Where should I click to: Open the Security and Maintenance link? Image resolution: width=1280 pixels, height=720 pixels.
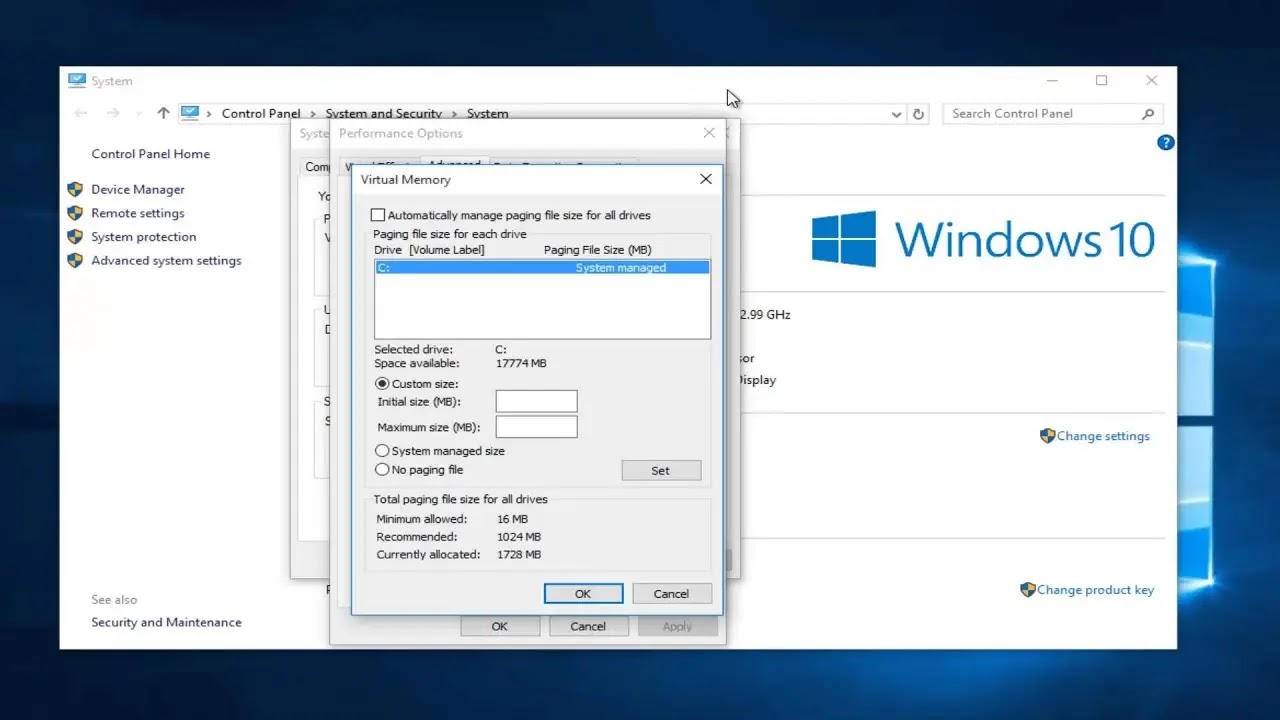coord(166,622)
